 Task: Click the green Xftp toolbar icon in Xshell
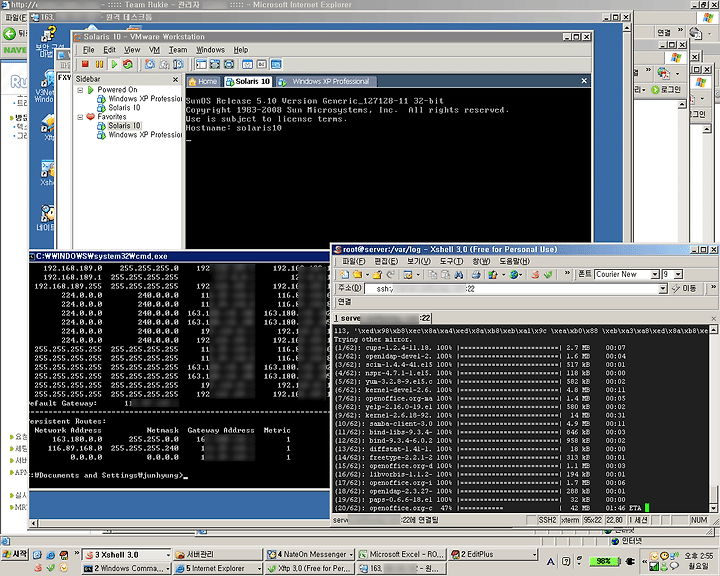coord(548,275)
